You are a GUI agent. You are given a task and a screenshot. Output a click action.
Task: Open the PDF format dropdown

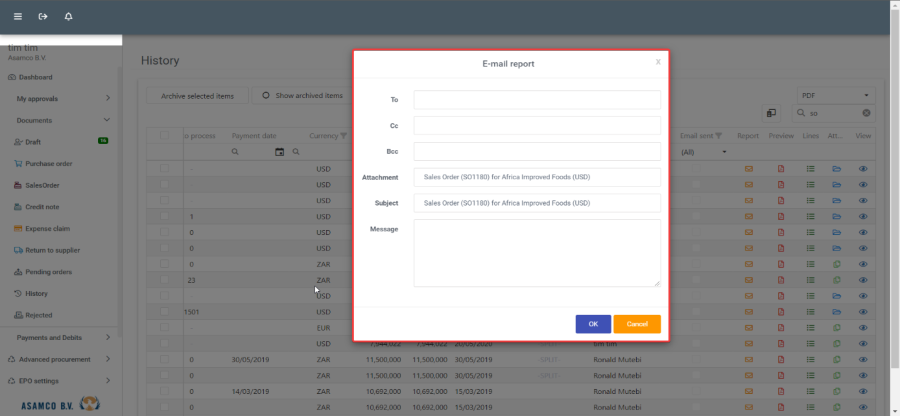[x=835, y=95]
